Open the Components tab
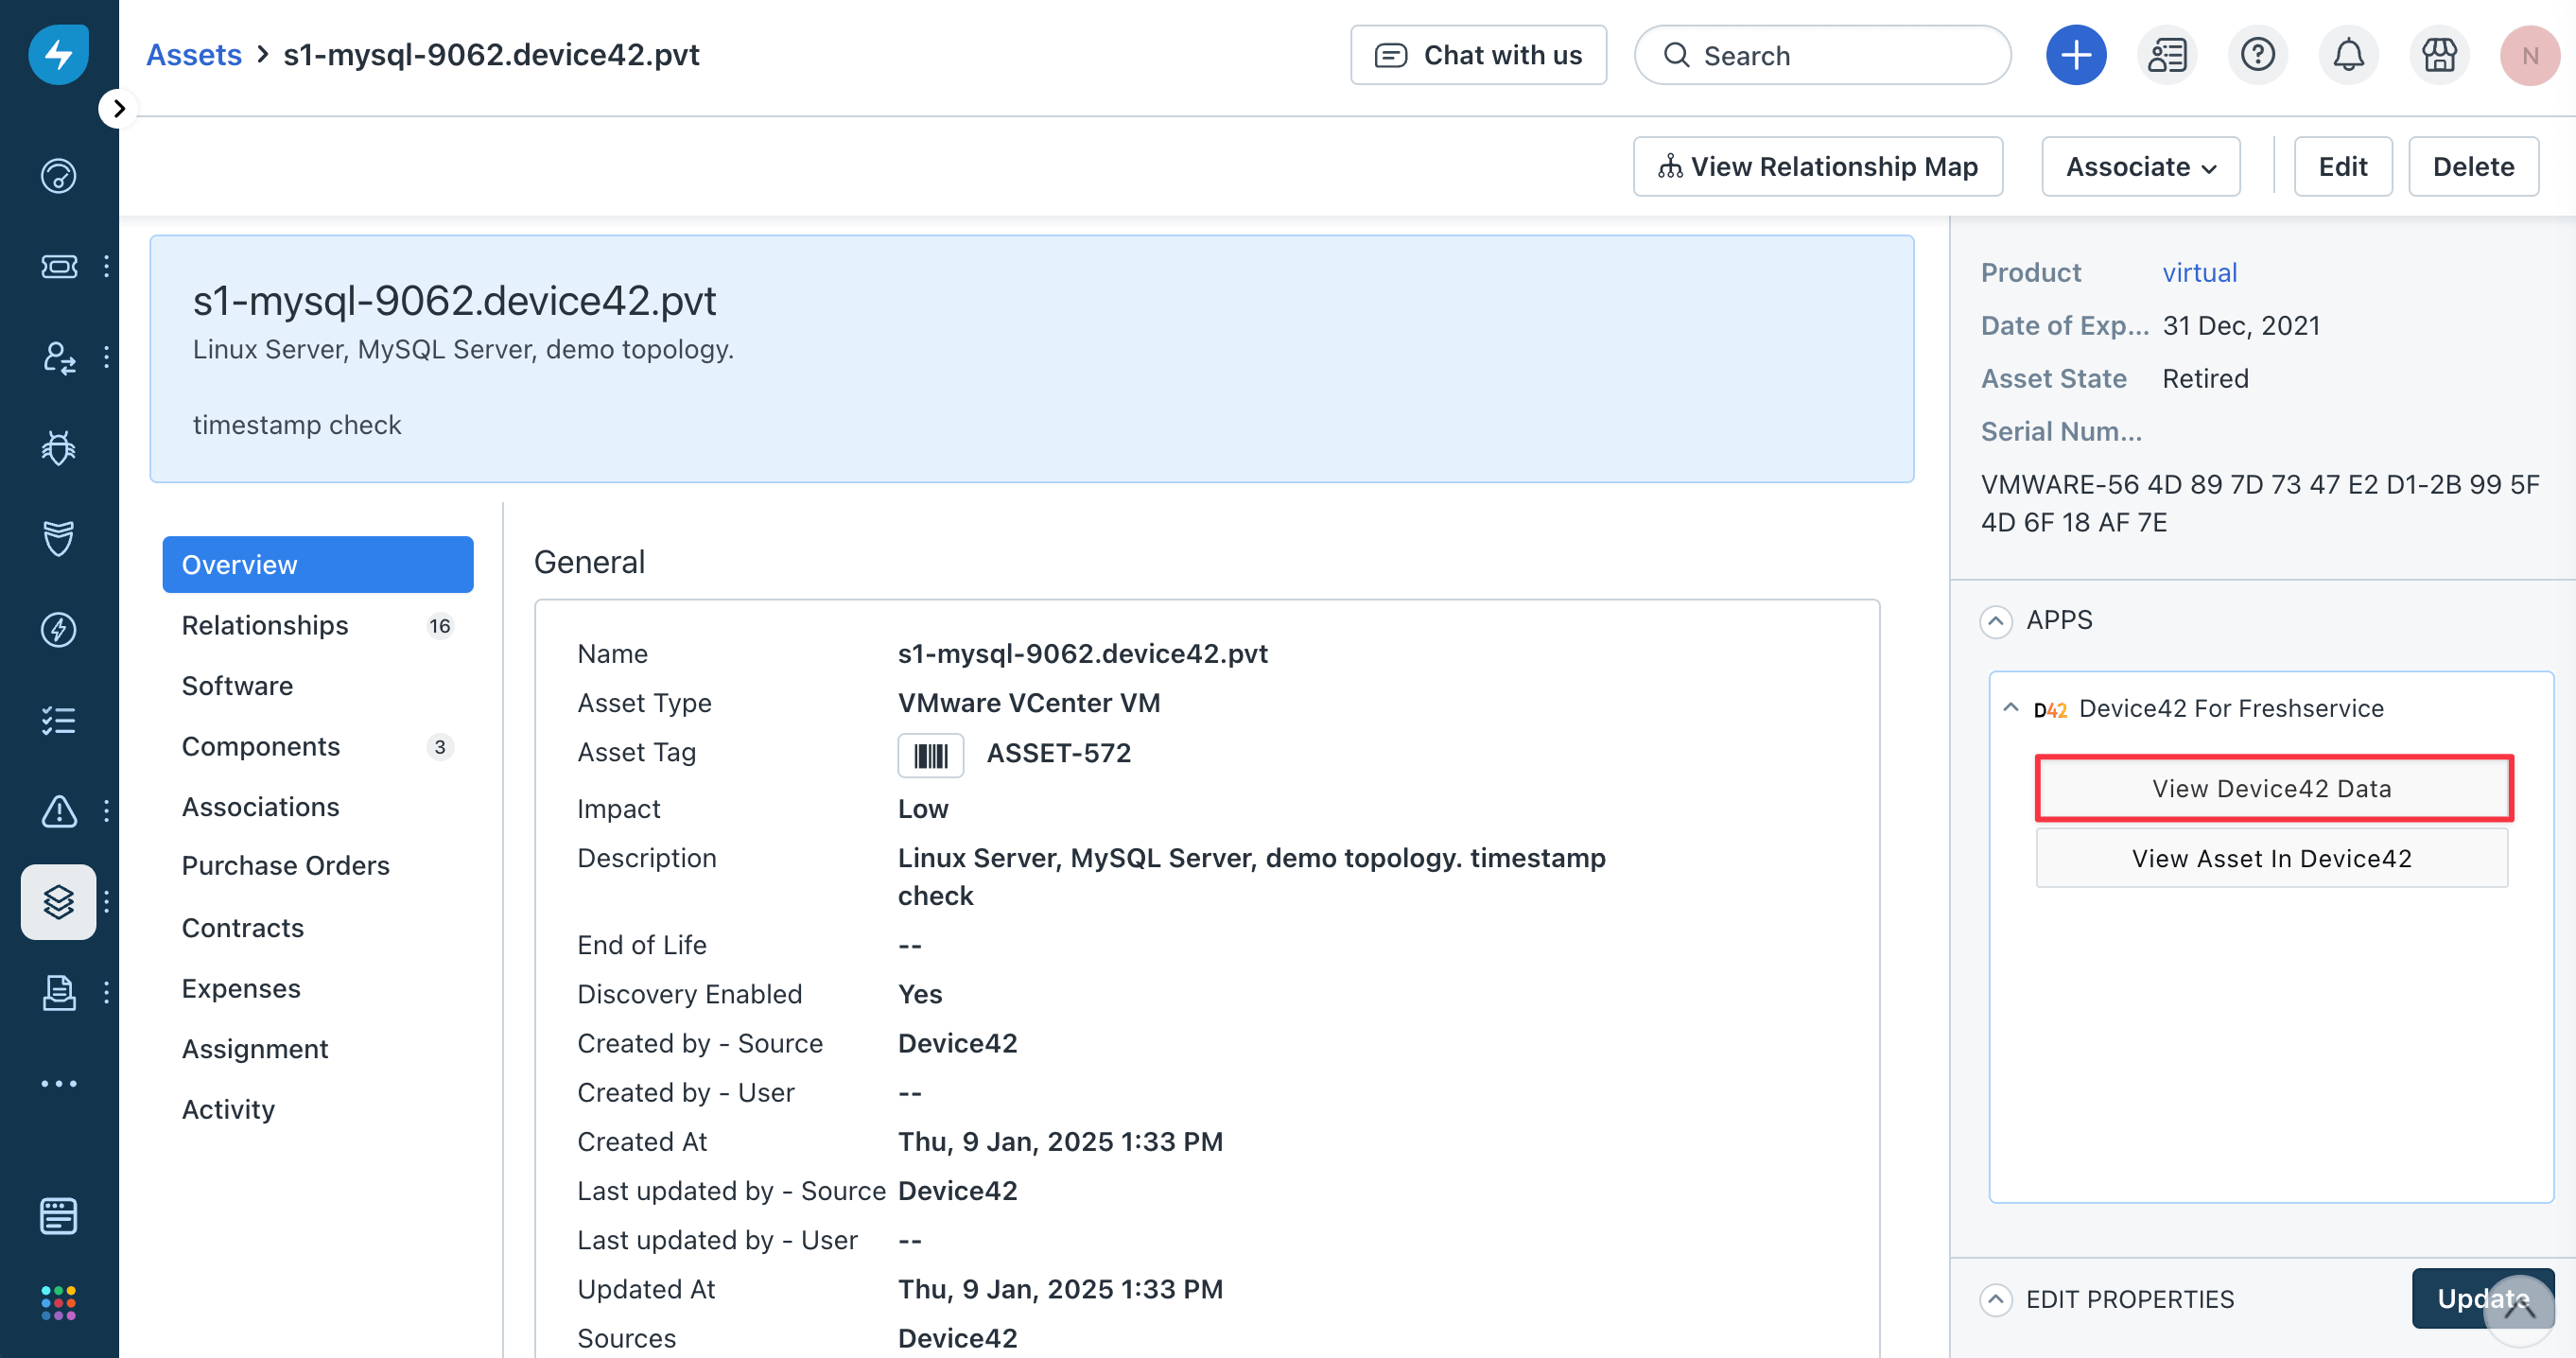Viewport: 2576px width, 1358px height. pyautogui.click(x=261, y=746)
